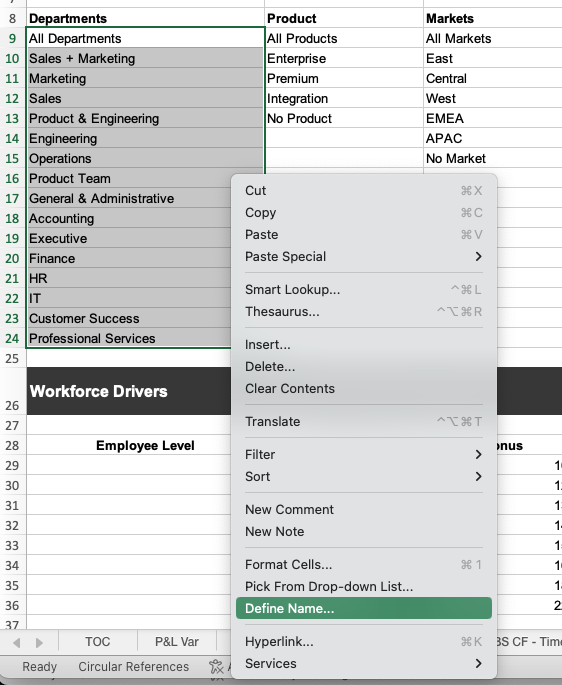Screen dimensions: 562x685
Task: Click the Engineering cell in row 14
Action: (x=146, y=138)
